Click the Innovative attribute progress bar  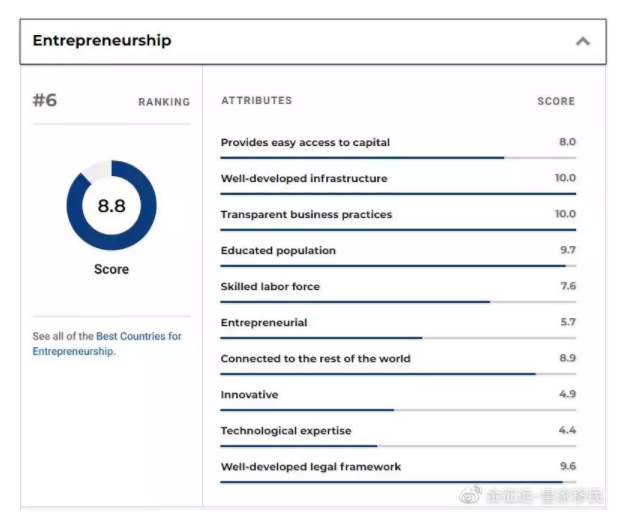(x=398, y=410)
